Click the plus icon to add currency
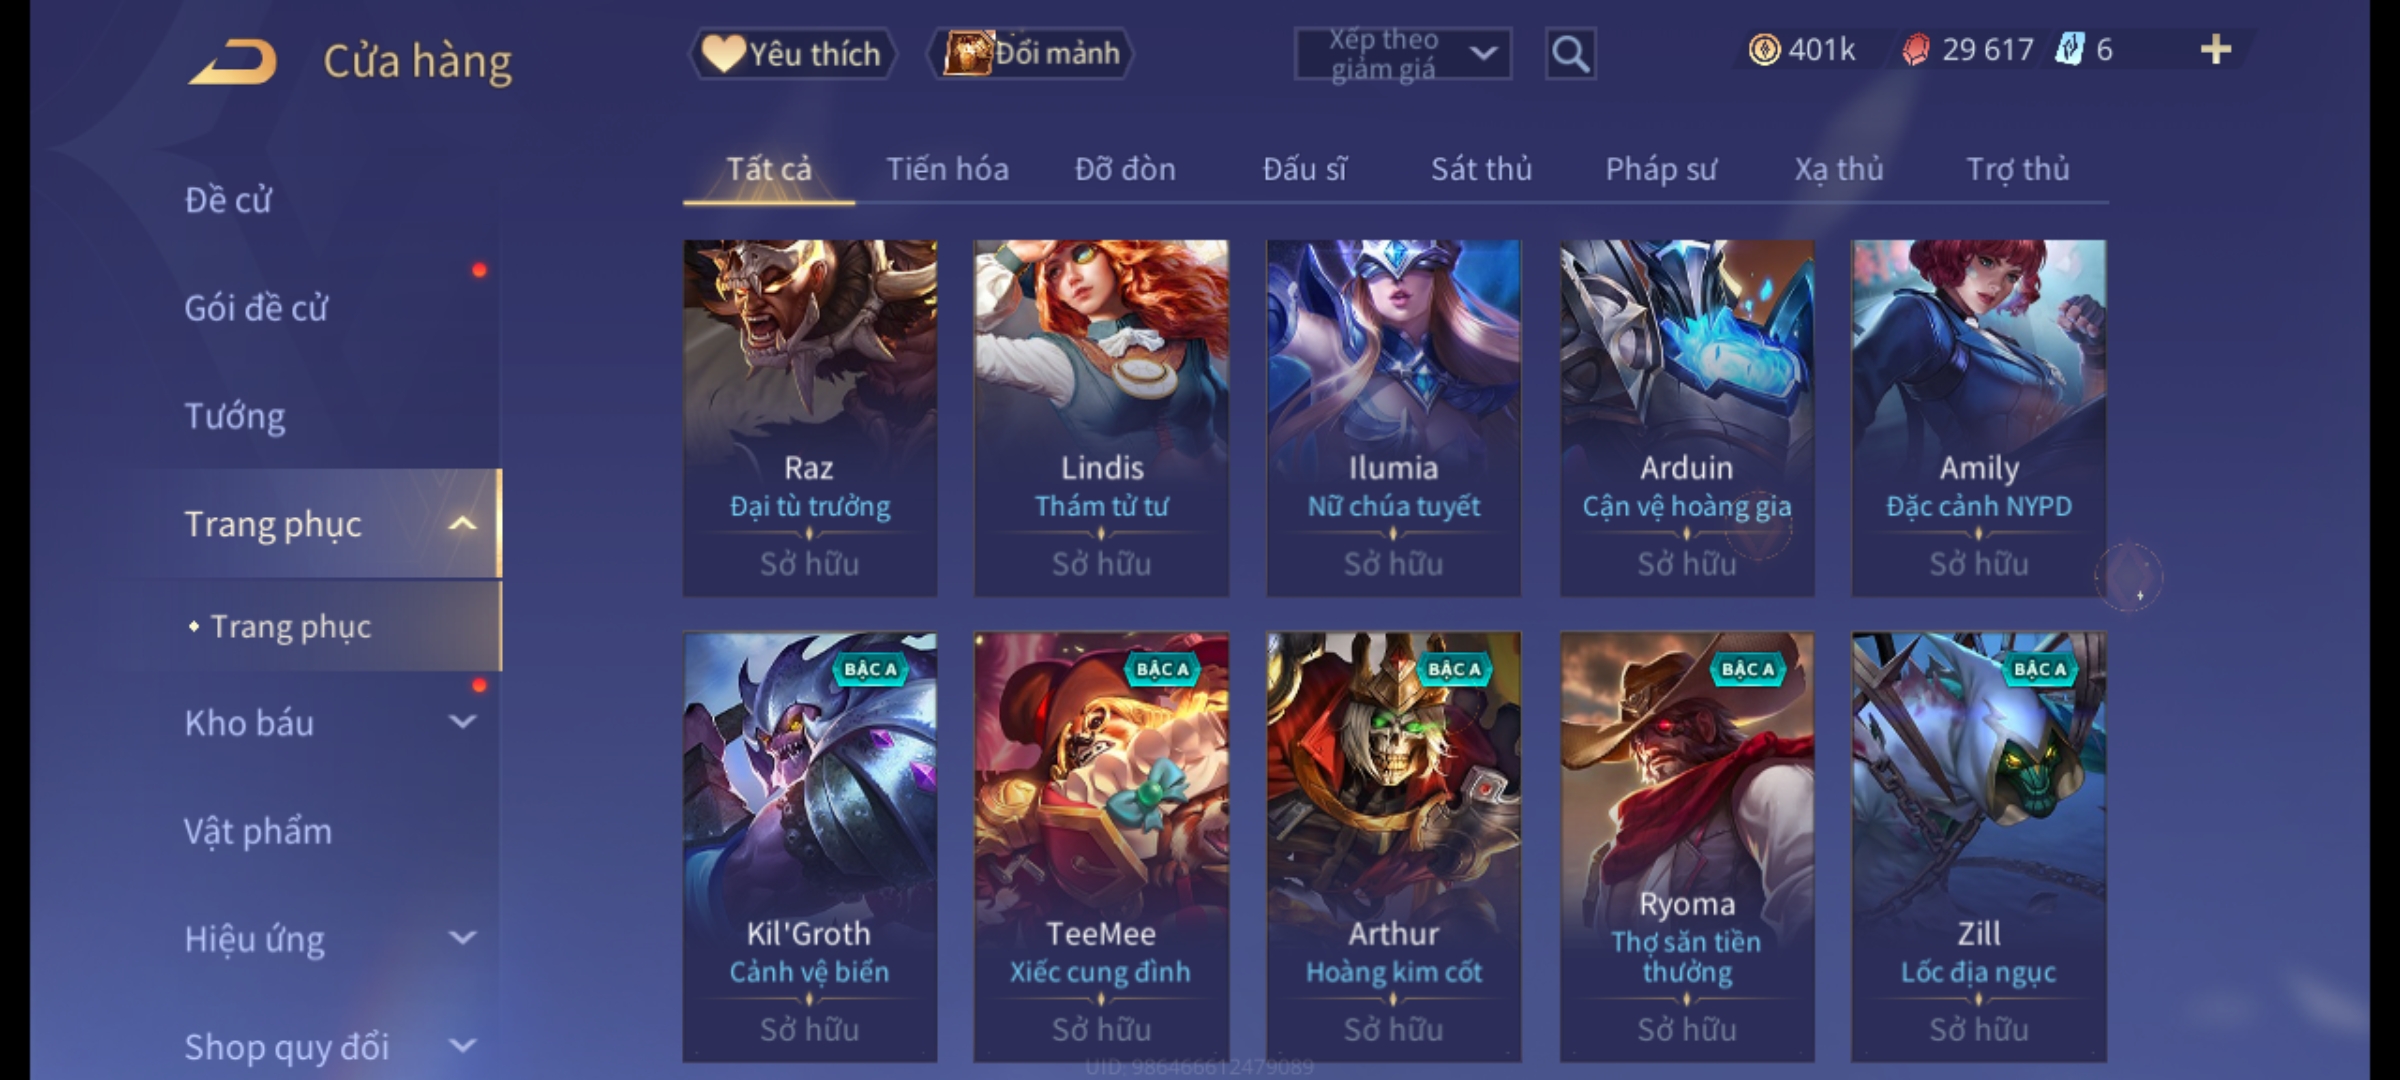The width and height of the screenshot is (2400, 1080). (x=2216, y=50)
